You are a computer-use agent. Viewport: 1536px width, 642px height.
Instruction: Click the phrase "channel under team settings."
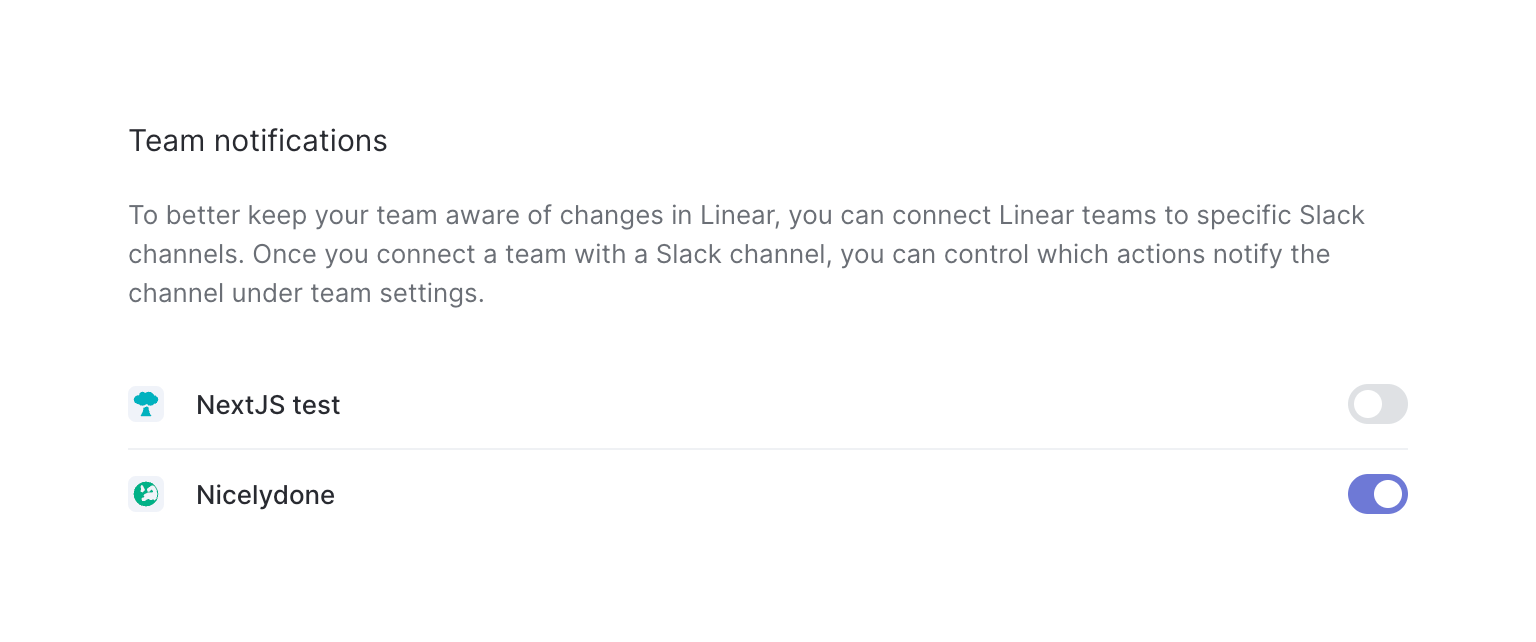click(x=306, y=294)
